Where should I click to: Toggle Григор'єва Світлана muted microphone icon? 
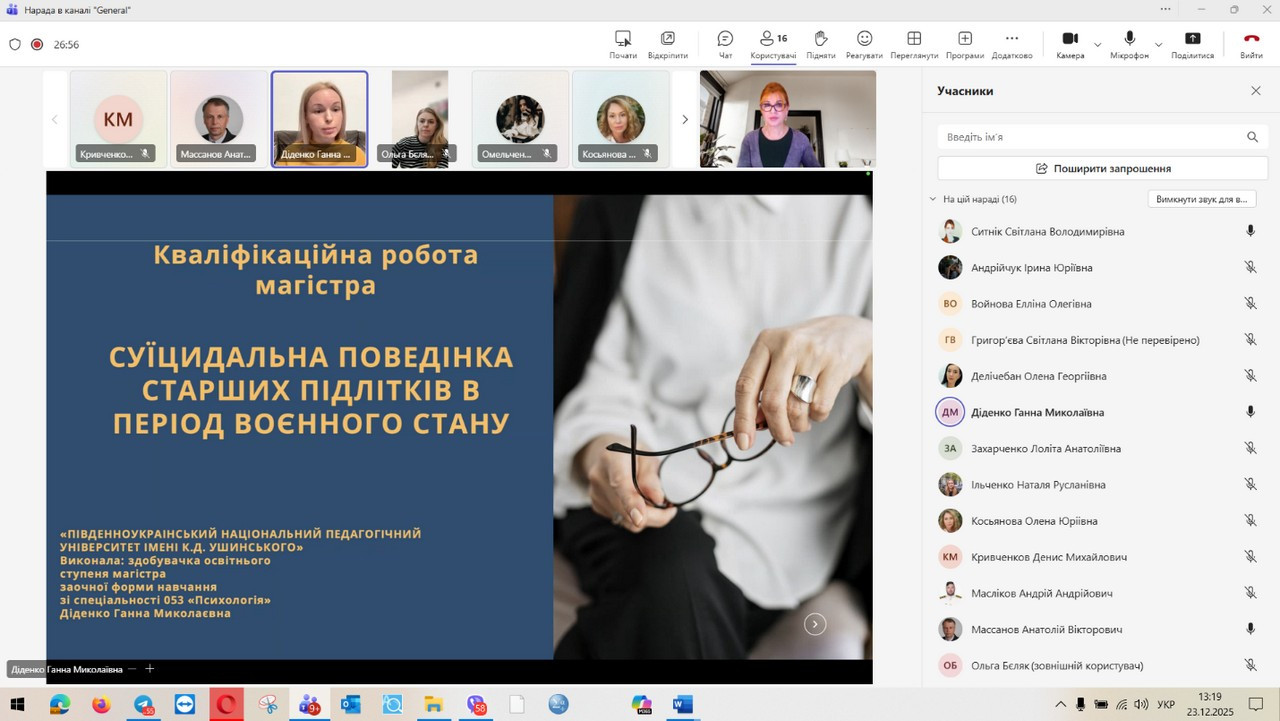[1250, 340]
